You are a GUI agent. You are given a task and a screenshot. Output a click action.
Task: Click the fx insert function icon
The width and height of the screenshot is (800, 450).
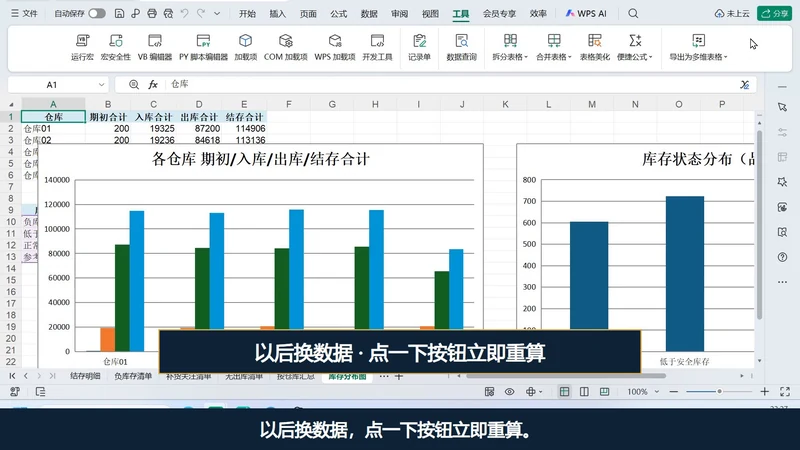click(x=153, y=85)
